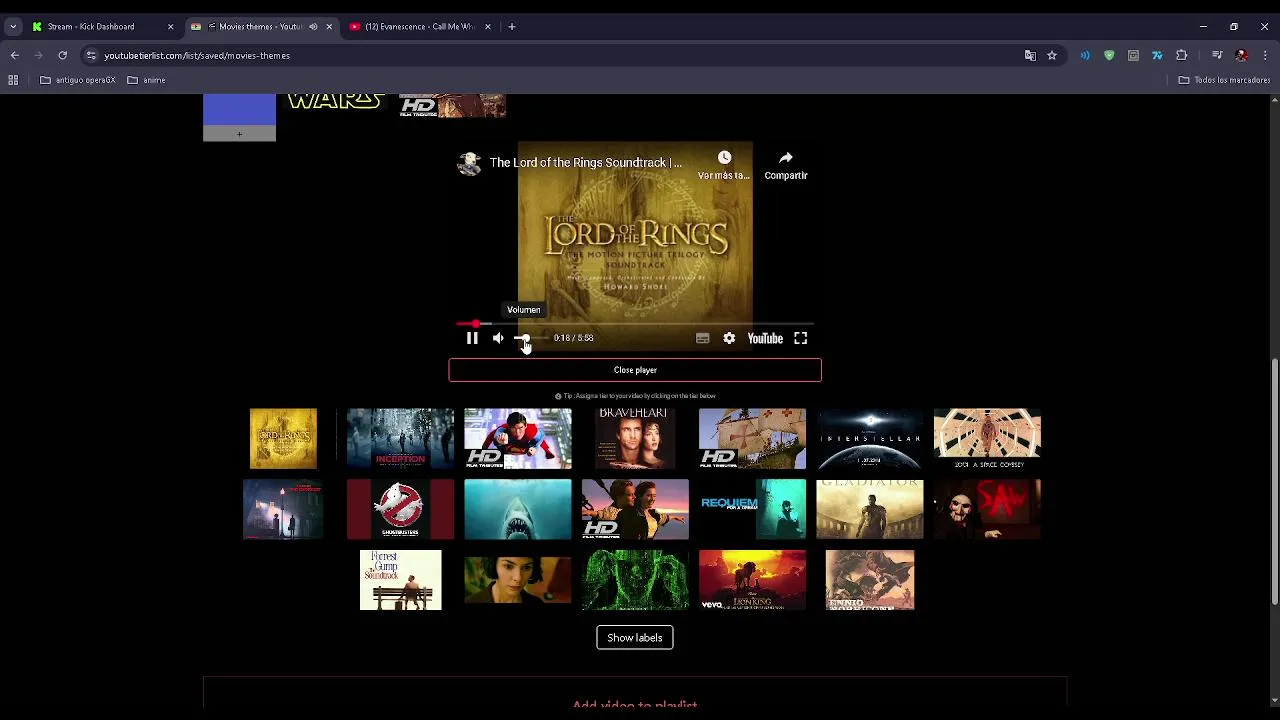1280x720 pixels.
Task: Open the video on YouTube via the logo
Action: coord(765,338)
